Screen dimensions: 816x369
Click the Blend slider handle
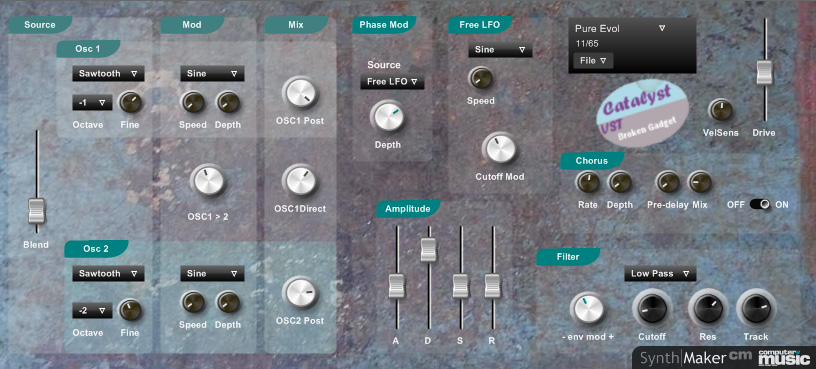tap(37, 211)
